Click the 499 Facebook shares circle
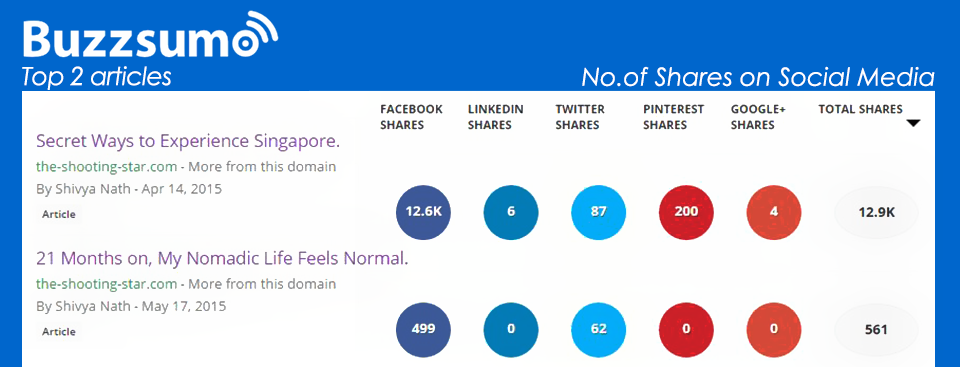The width and height of the screenshot is (960, 367). coord(423,330)
